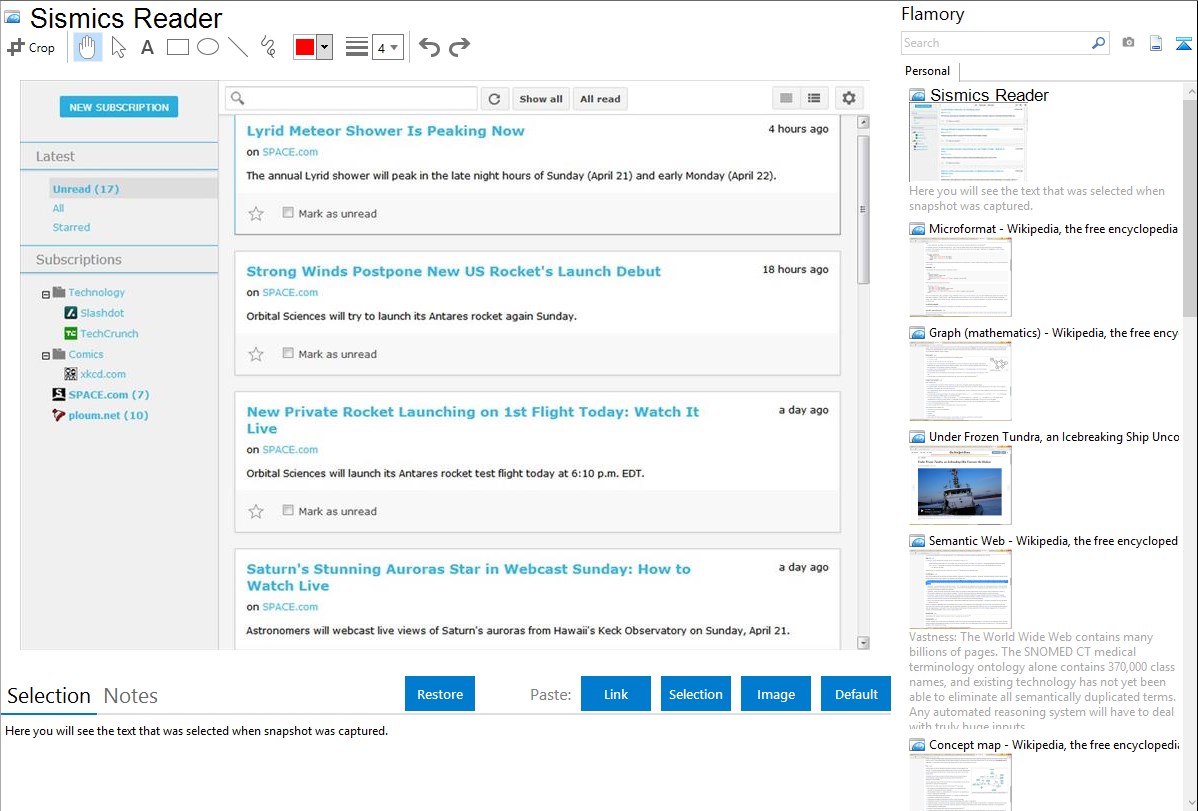
Task: Click the Restore button
Action: pyautogui.click(x=440, y=694)
